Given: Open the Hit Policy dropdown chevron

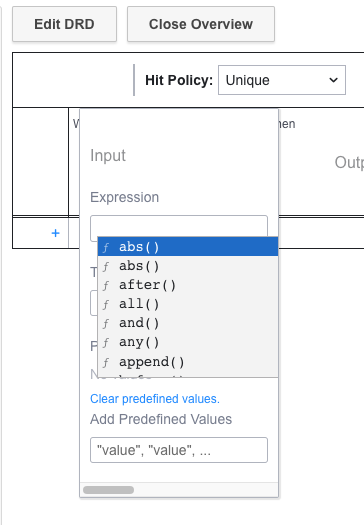Looking at the screenshot, I should coord(333,80).
